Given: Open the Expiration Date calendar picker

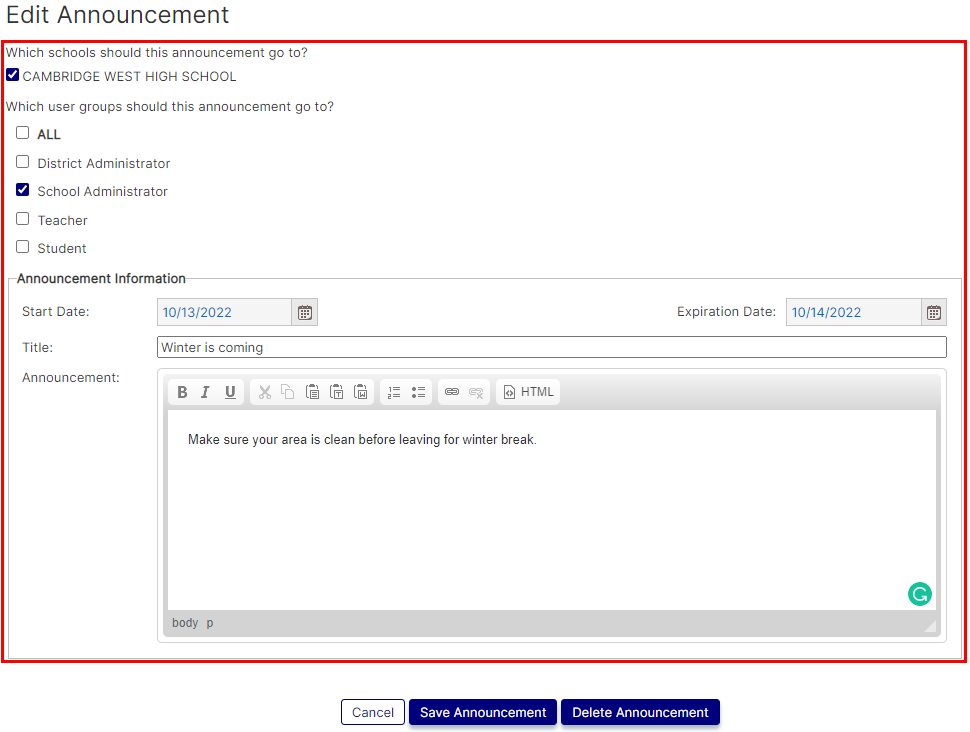Looking at the screenshot, I should [x=933, y=311].
